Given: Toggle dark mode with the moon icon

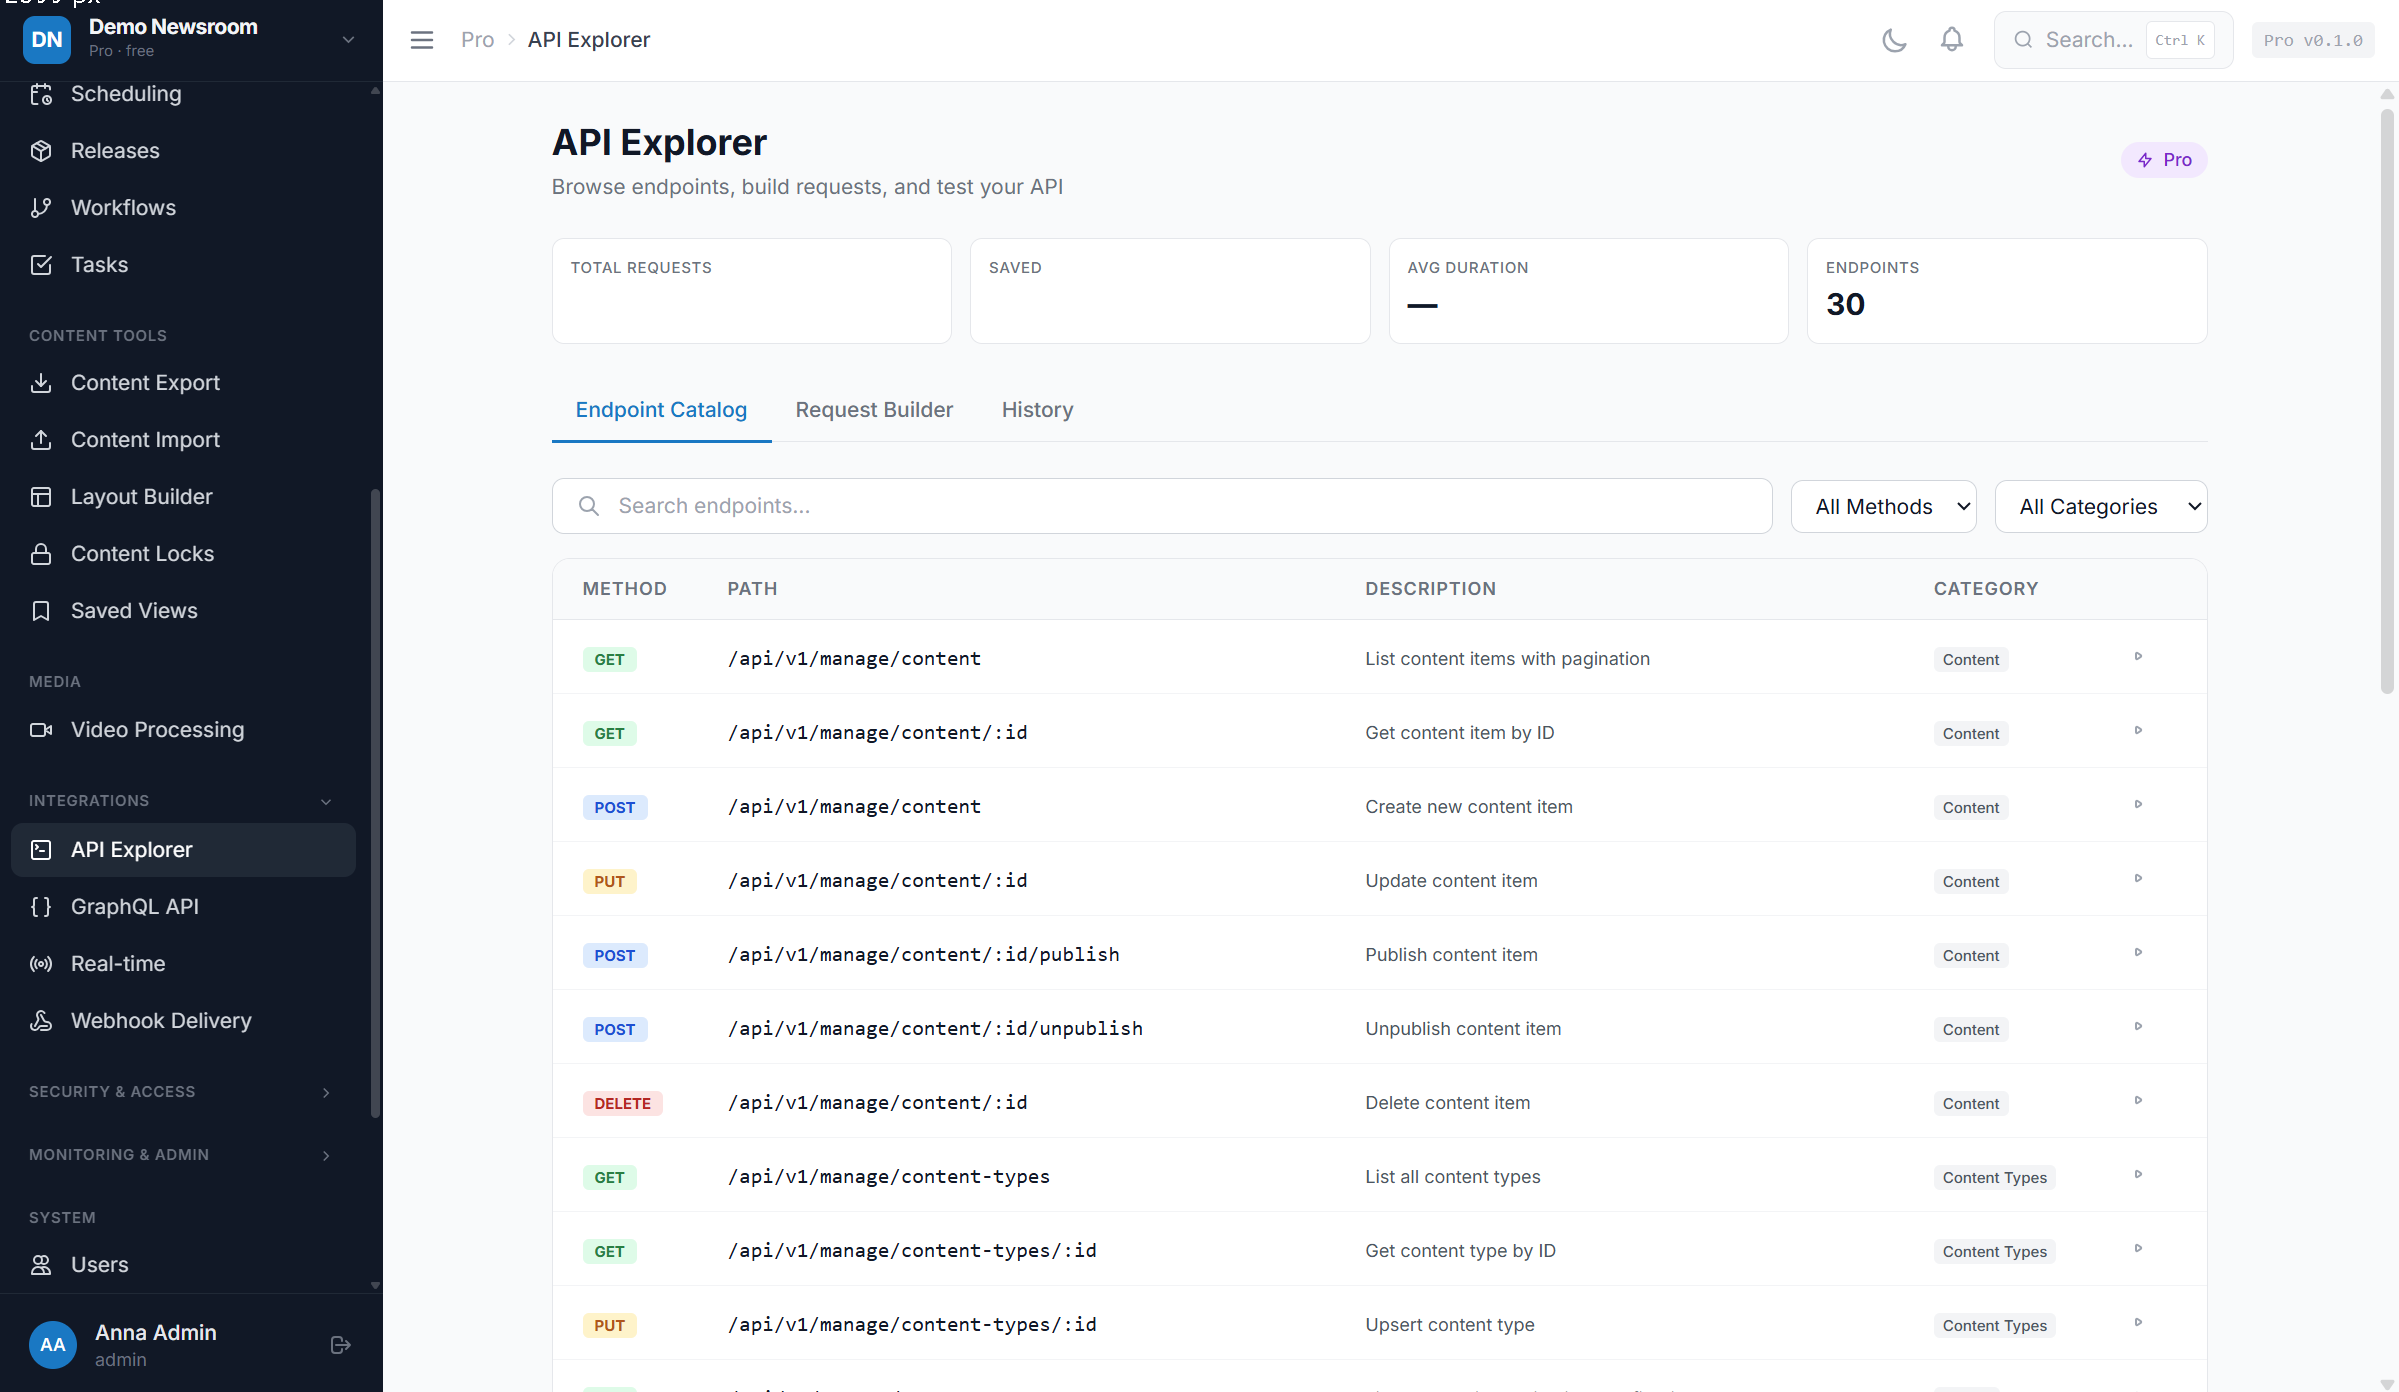Looking at the screenshot, I should [x=1894, y=40].
